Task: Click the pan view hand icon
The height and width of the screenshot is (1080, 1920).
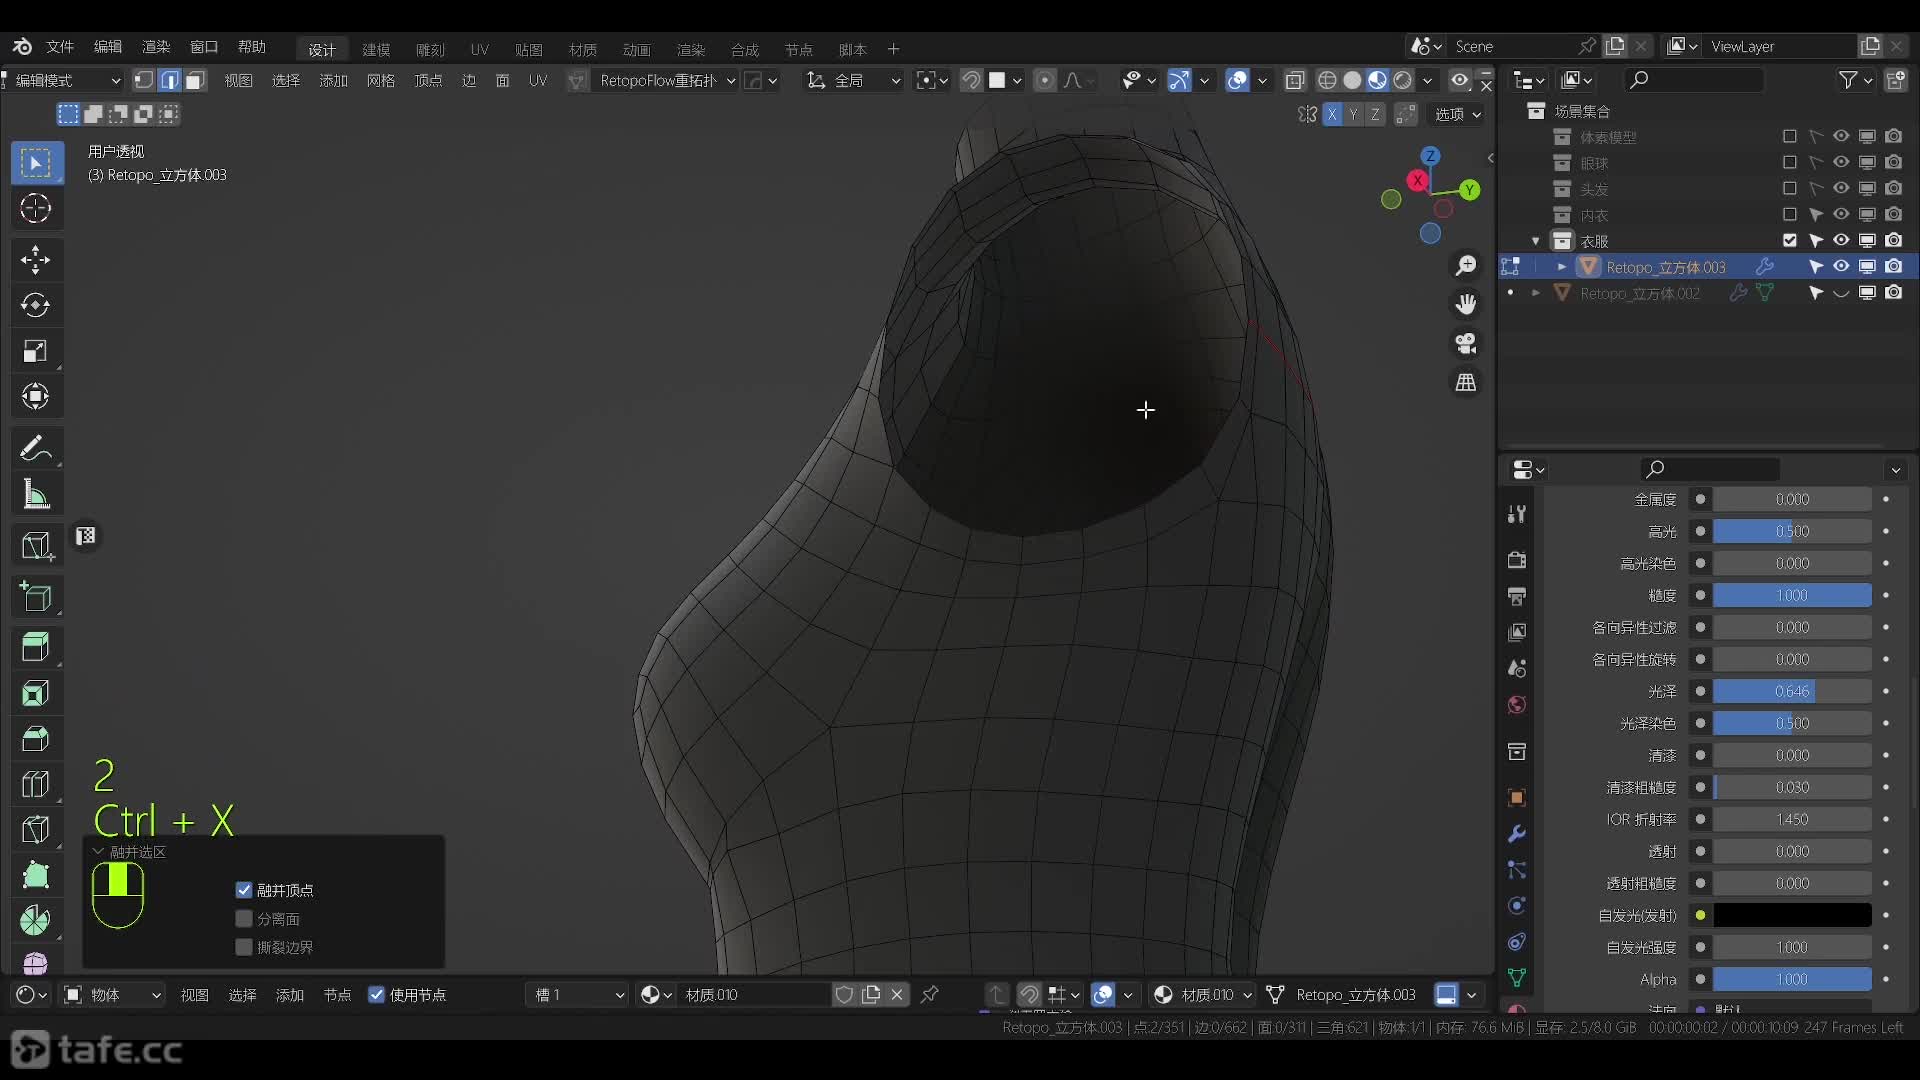Action: pyautogui.click(x=1466, y=304)
